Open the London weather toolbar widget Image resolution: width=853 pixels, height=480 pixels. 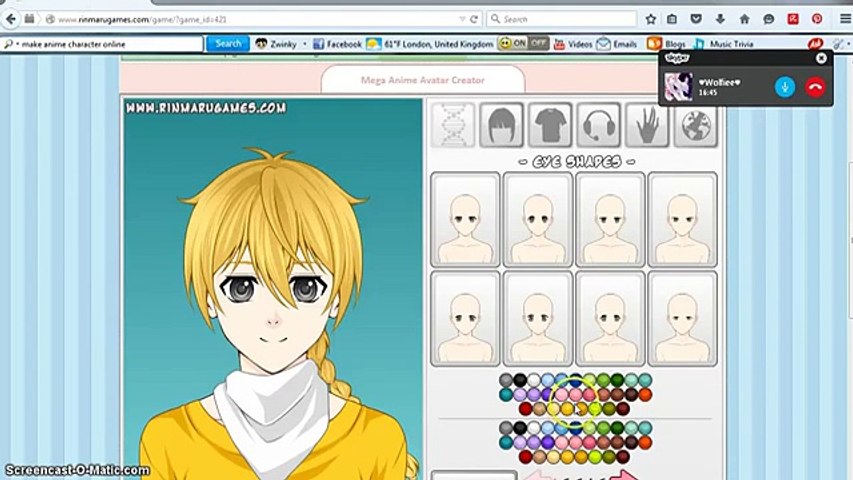[430, 44]
